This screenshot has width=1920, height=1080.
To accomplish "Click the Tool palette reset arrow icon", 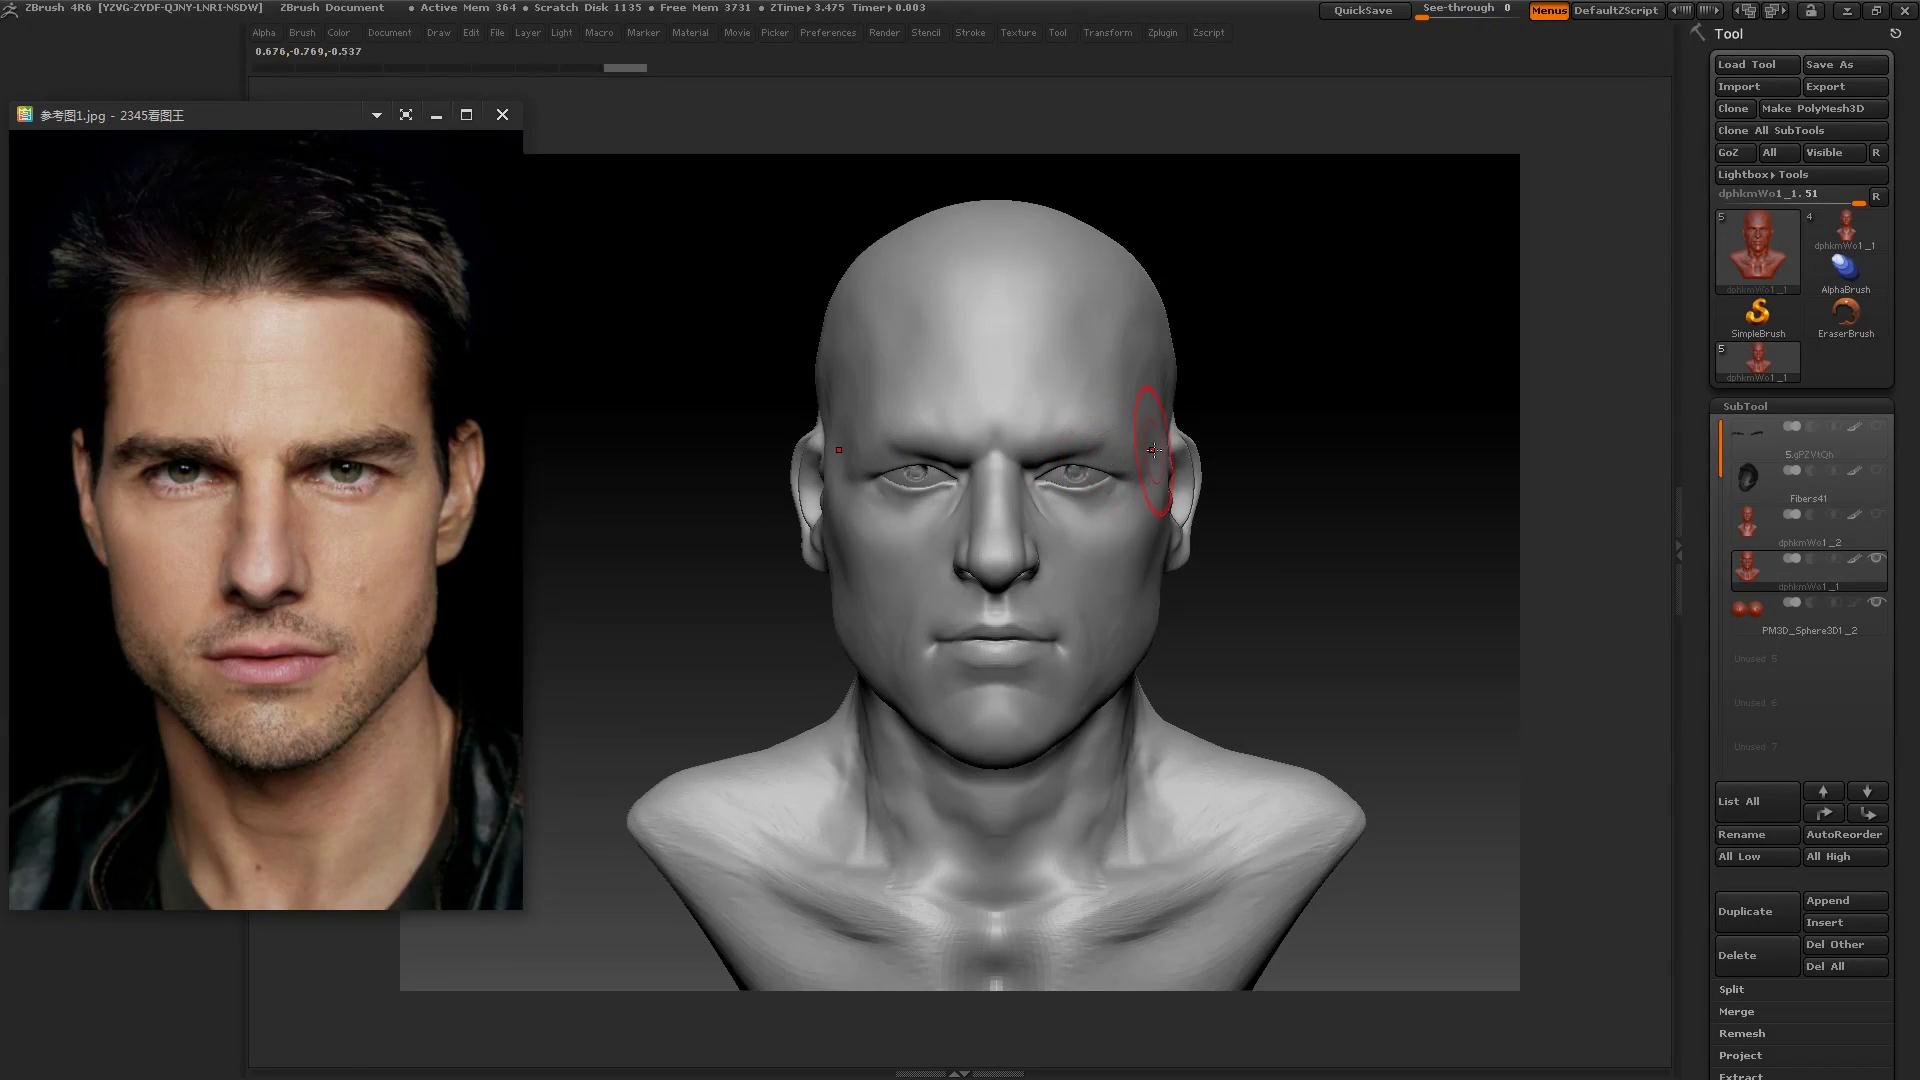I will point(1895,34).
